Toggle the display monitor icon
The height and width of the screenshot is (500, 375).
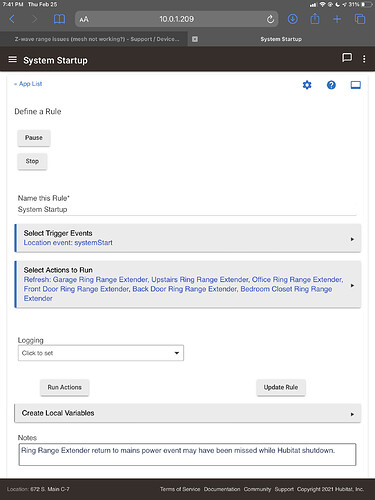point(356,85)
